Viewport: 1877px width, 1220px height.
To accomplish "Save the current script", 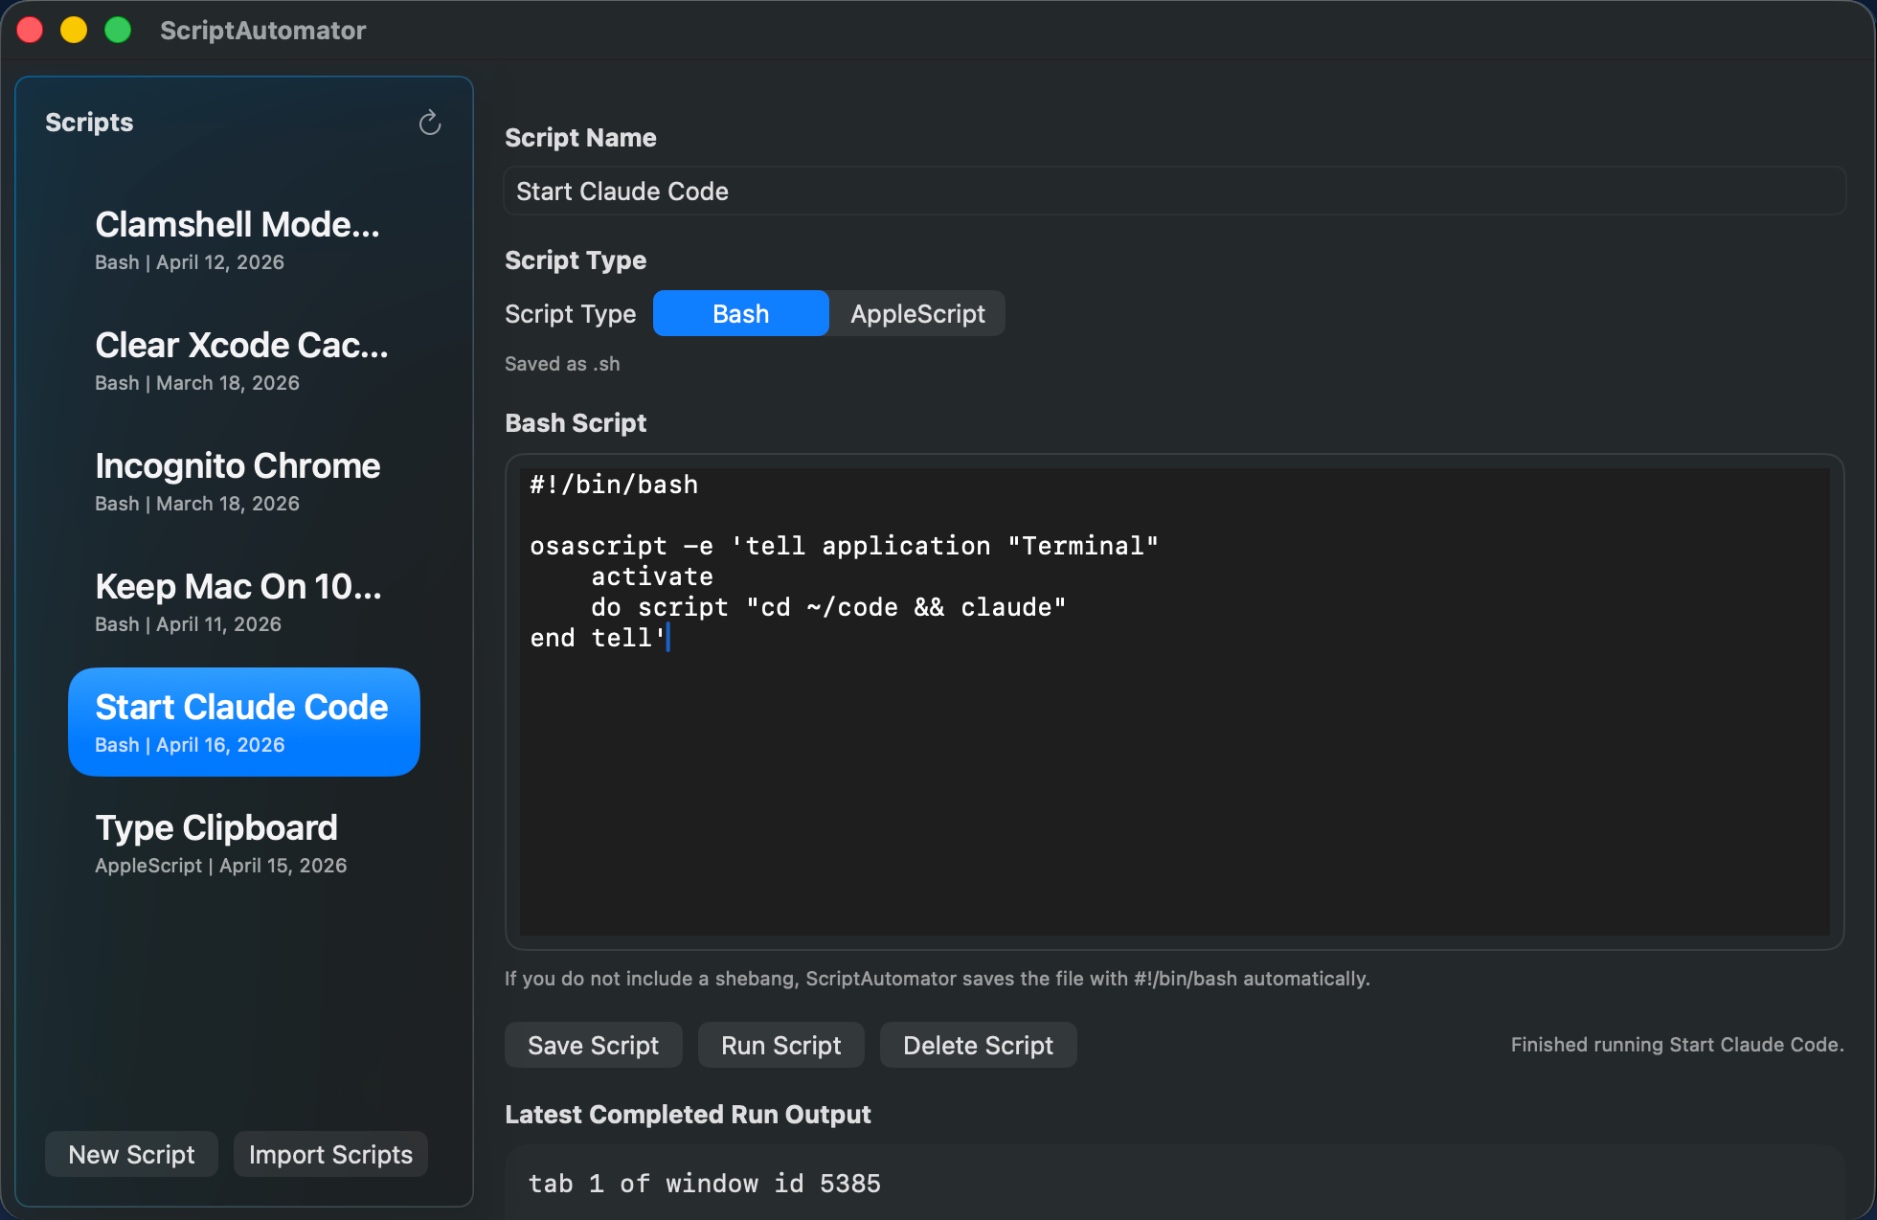I will point(593,1045).
